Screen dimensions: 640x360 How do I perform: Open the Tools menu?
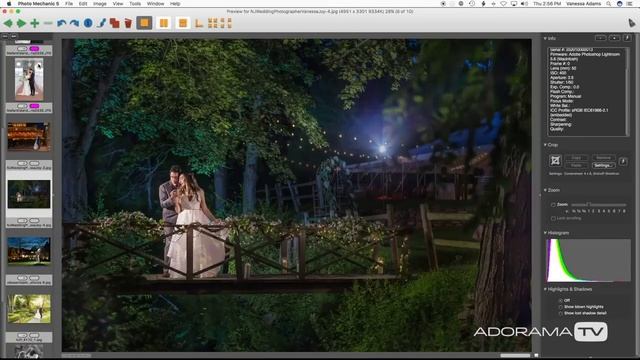click(135, 4)
